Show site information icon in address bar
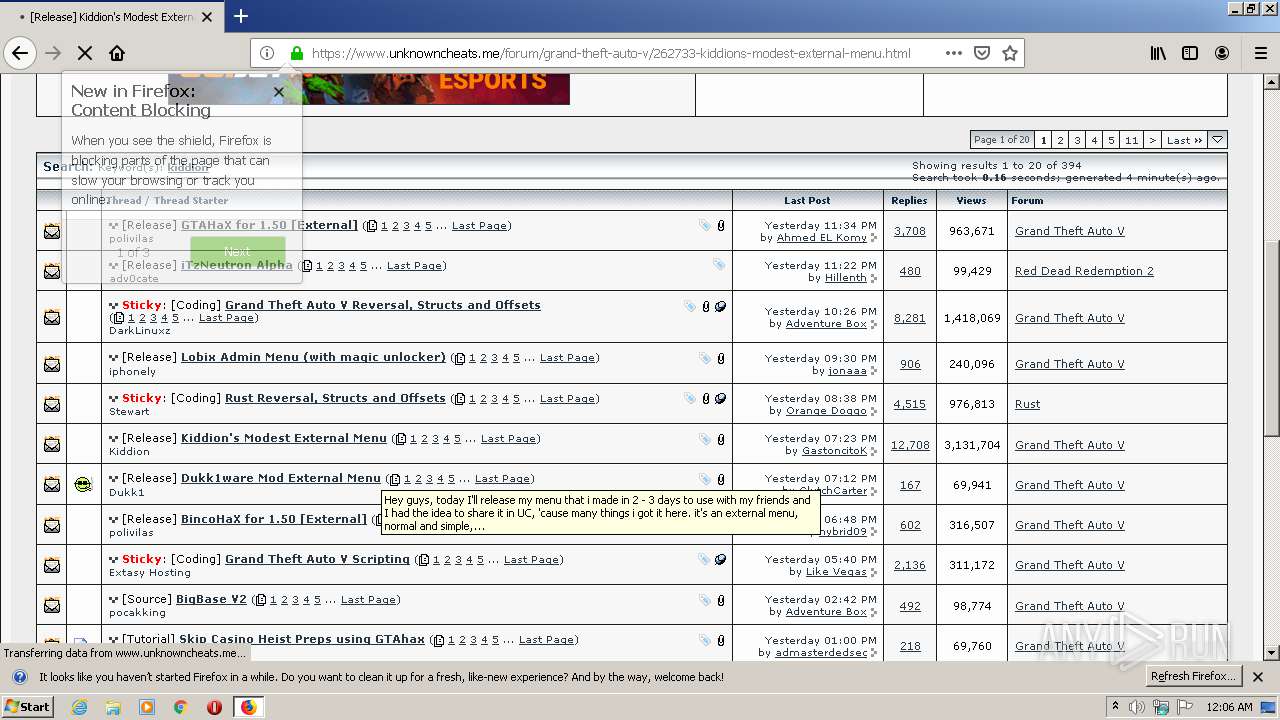The width and height of the screenshot is (1280, 720). coord(267,53)
